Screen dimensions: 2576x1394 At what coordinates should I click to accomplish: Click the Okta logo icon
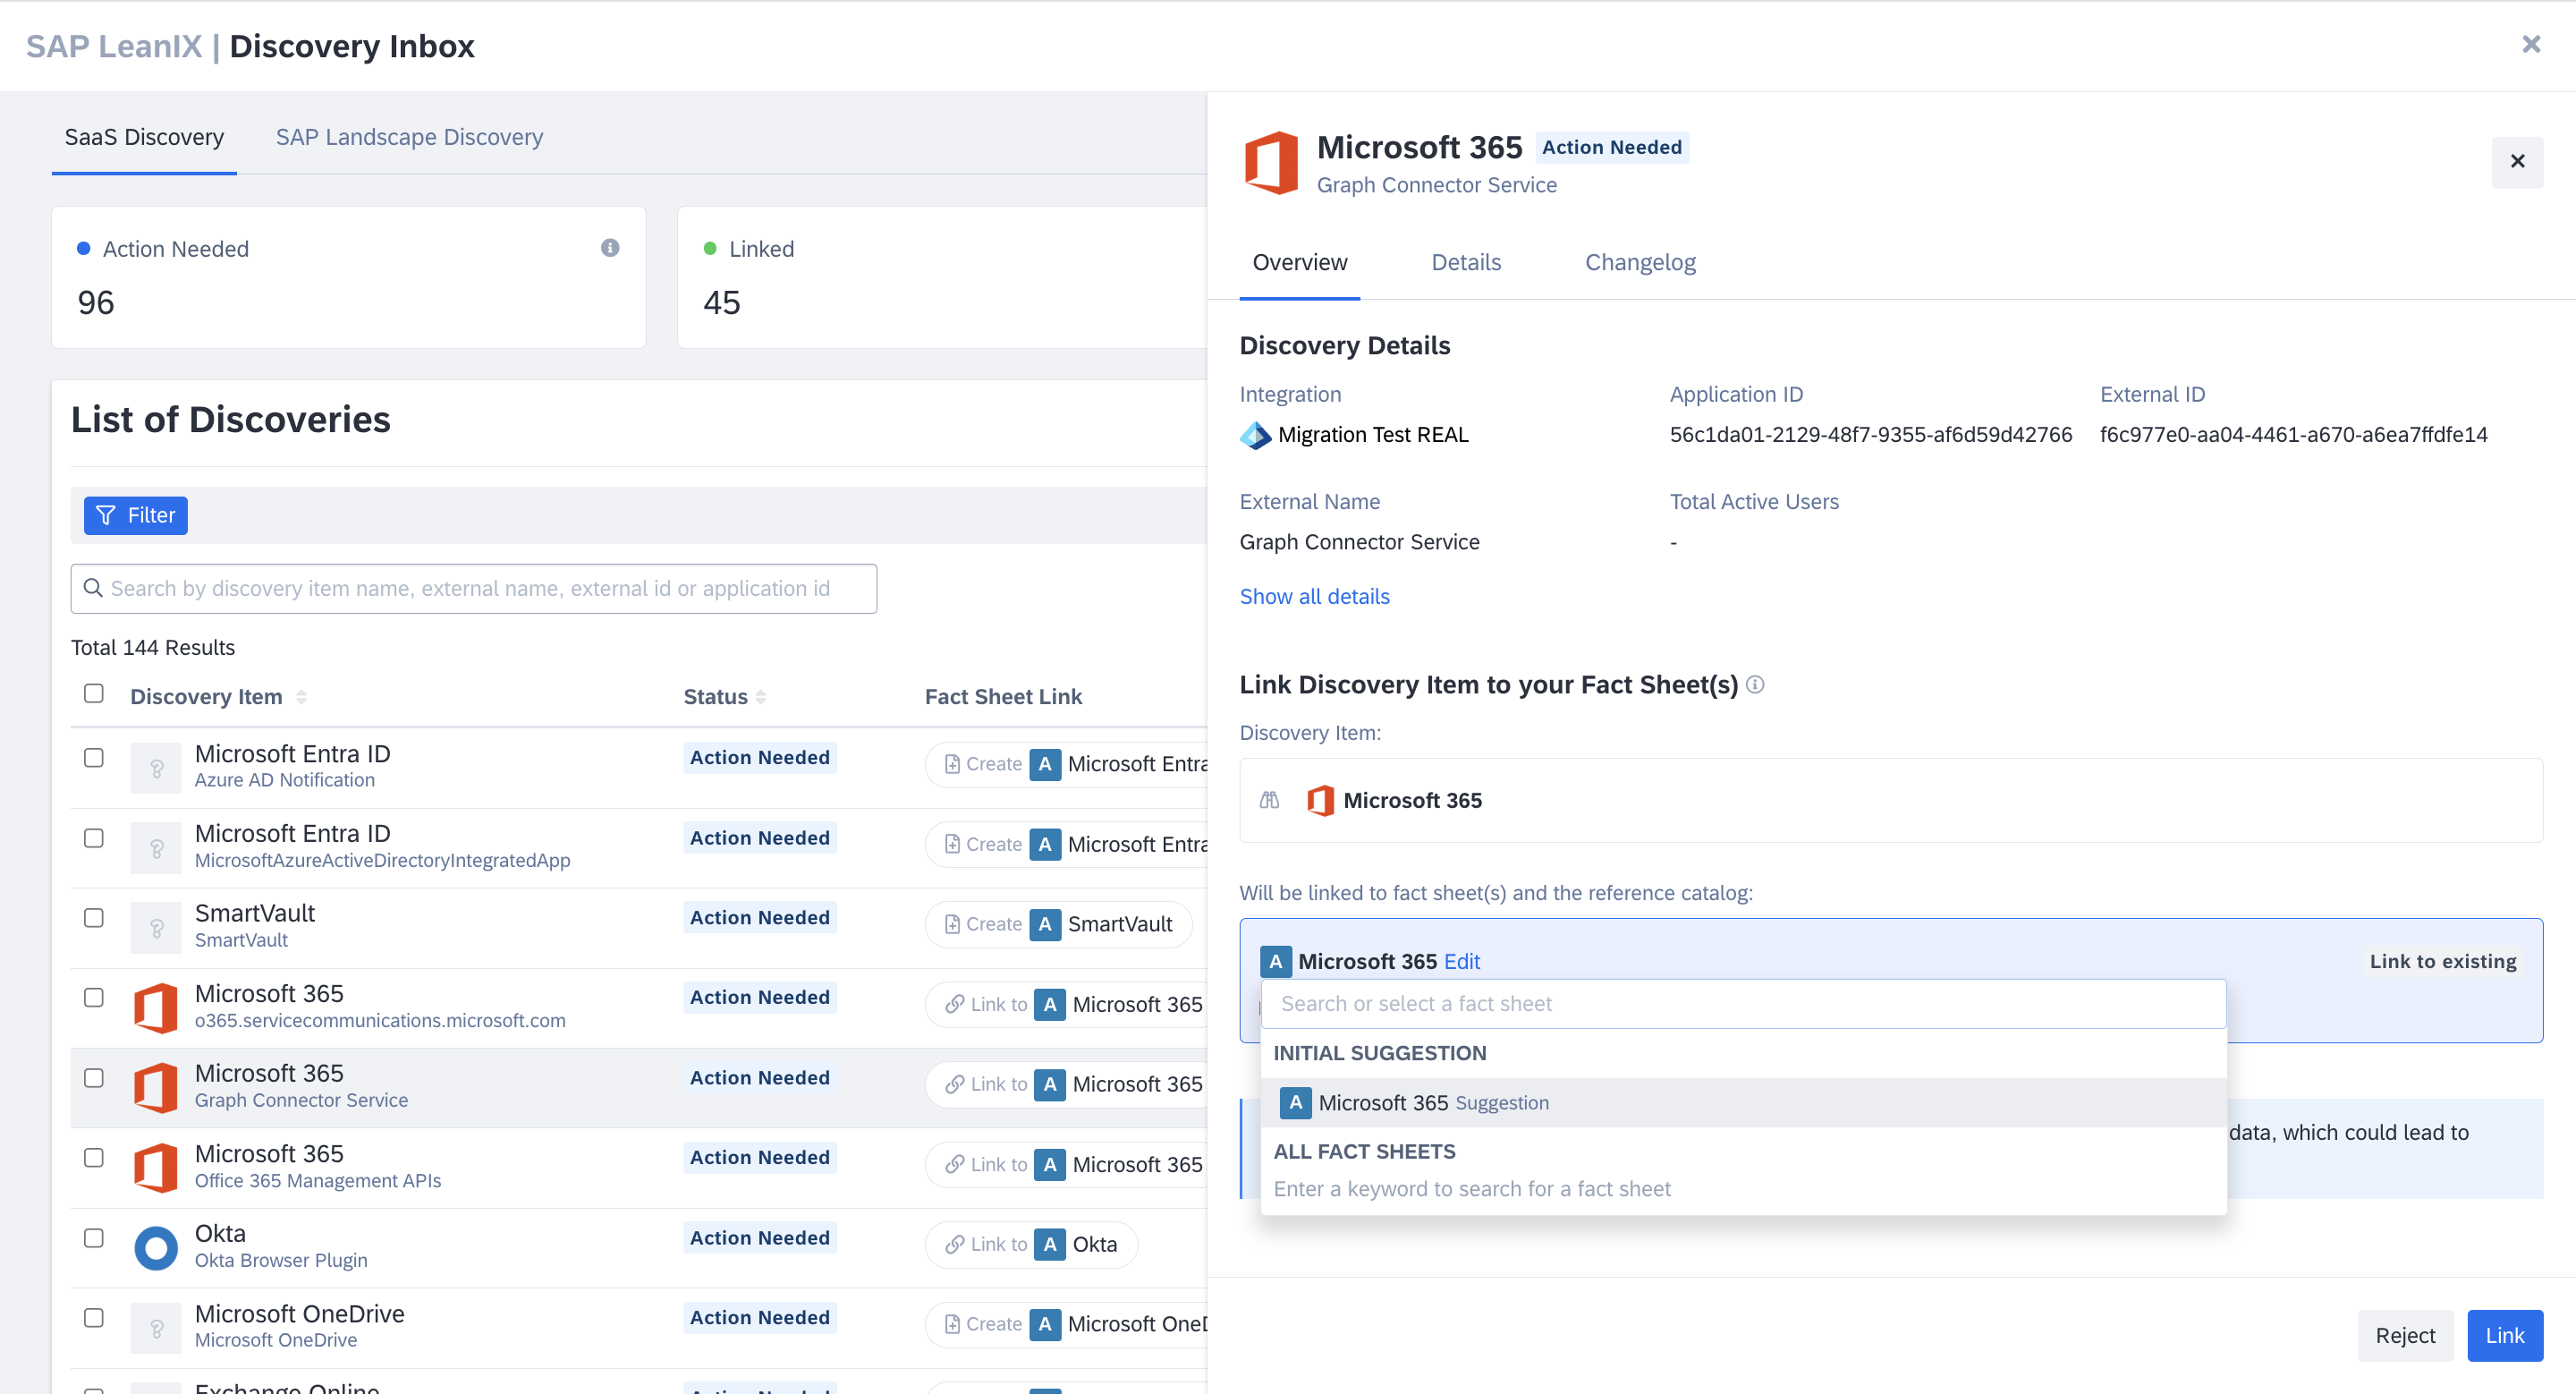[156, 1247]
